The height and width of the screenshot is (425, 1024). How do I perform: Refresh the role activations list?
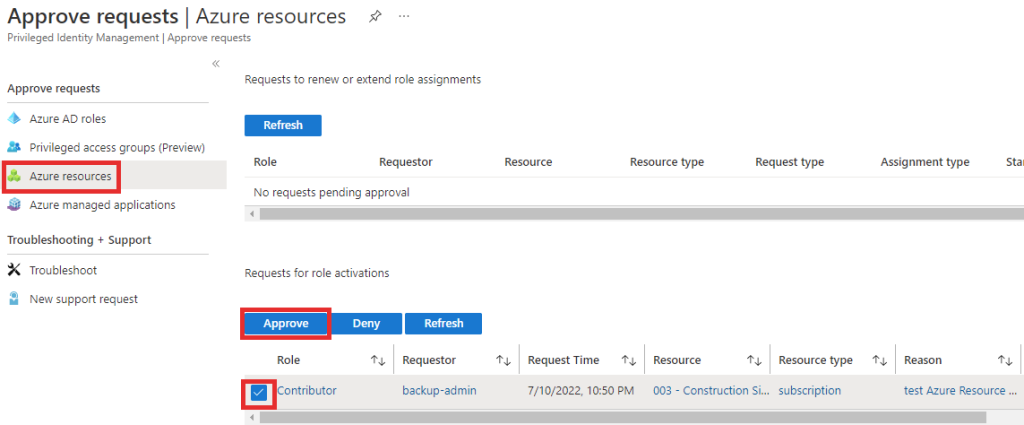(443, 323)
